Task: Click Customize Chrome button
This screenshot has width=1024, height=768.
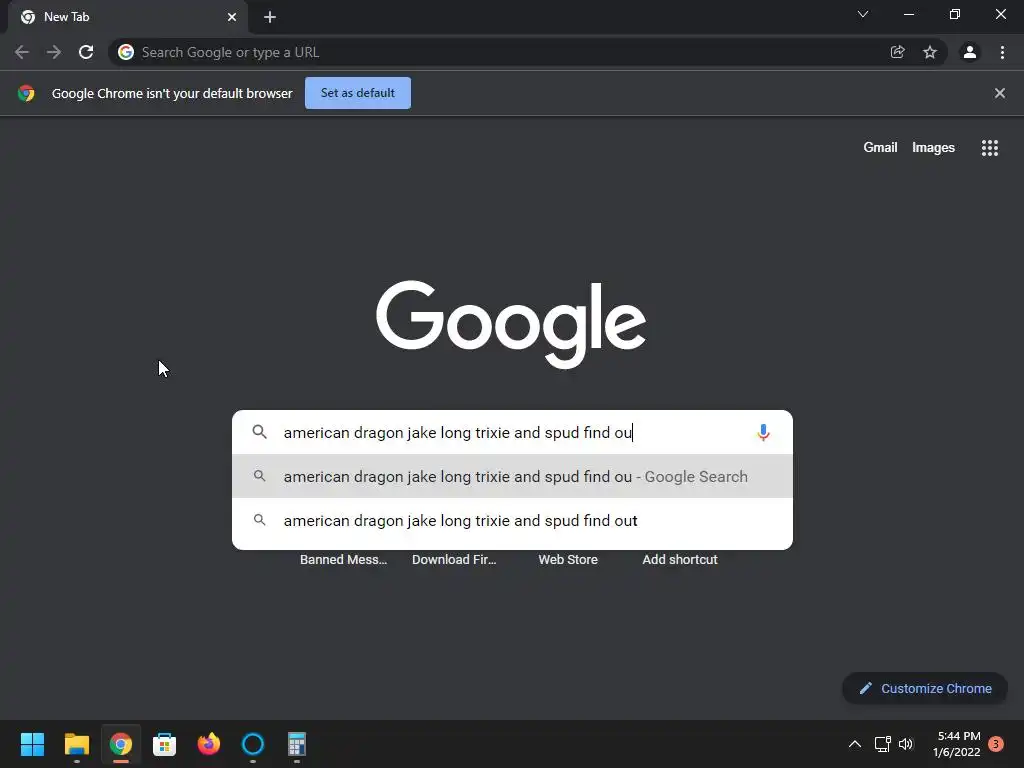Action: [x=925, y=688]
